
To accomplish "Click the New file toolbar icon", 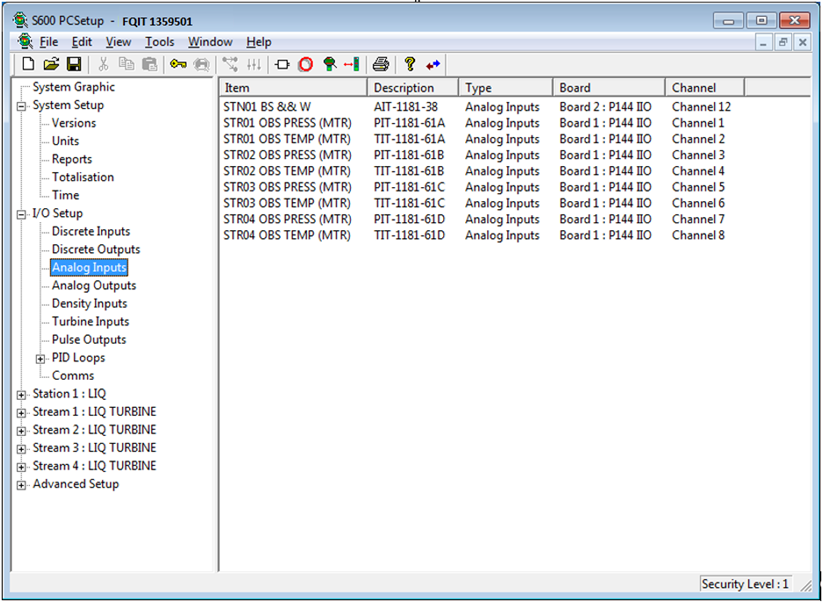I will coord(28,65).
